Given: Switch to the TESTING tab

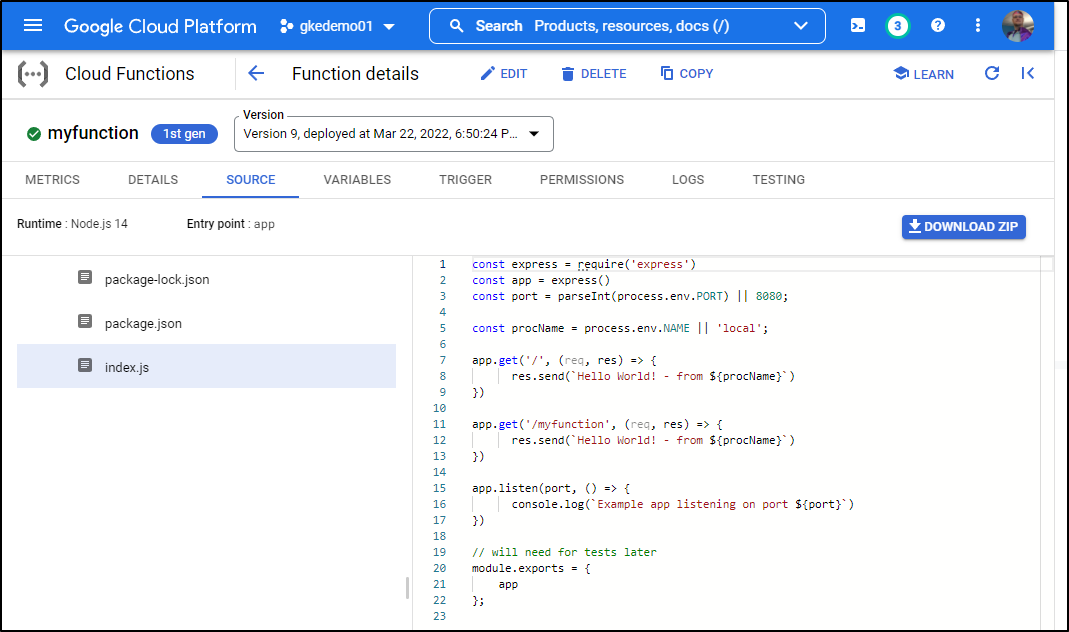Looking at the screenshot, I should [x=779, y=180].
